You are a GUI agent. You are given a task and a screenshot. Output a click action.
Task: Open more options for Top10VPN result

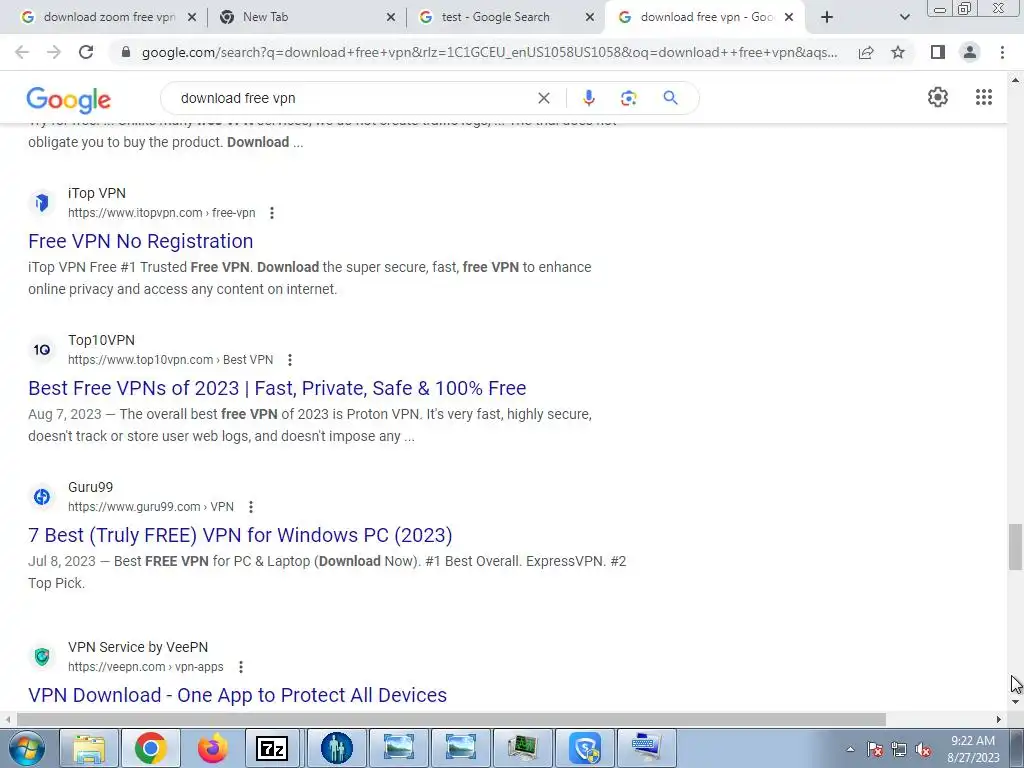[x=290, y=360]
